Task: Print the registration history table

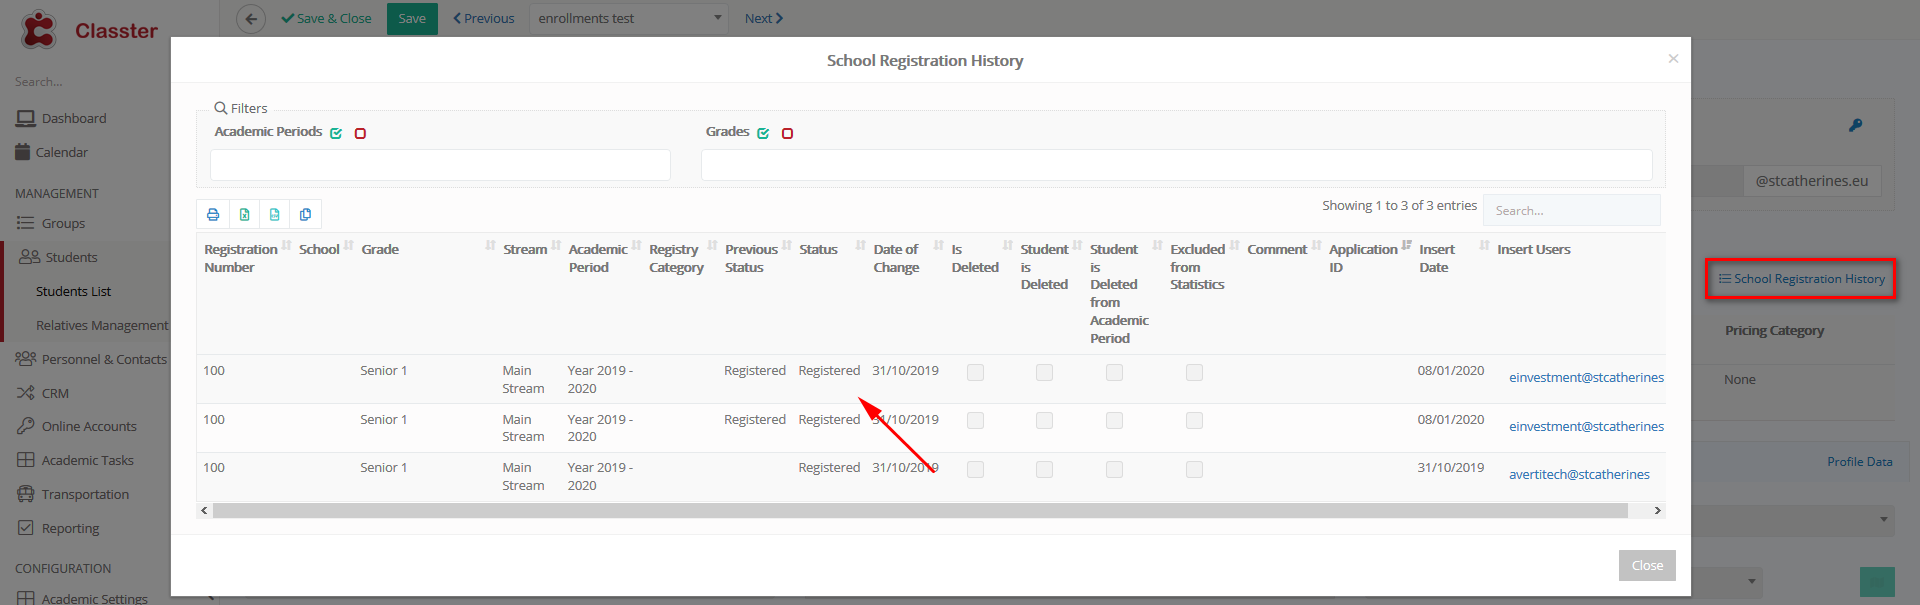Action: coord(213,214)
